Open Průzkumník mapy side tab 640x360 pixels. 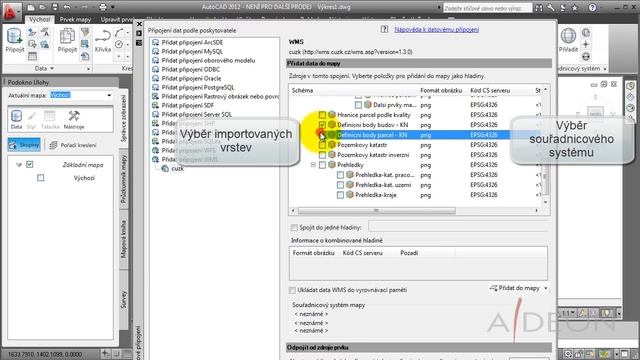click(x=124, y=180)
